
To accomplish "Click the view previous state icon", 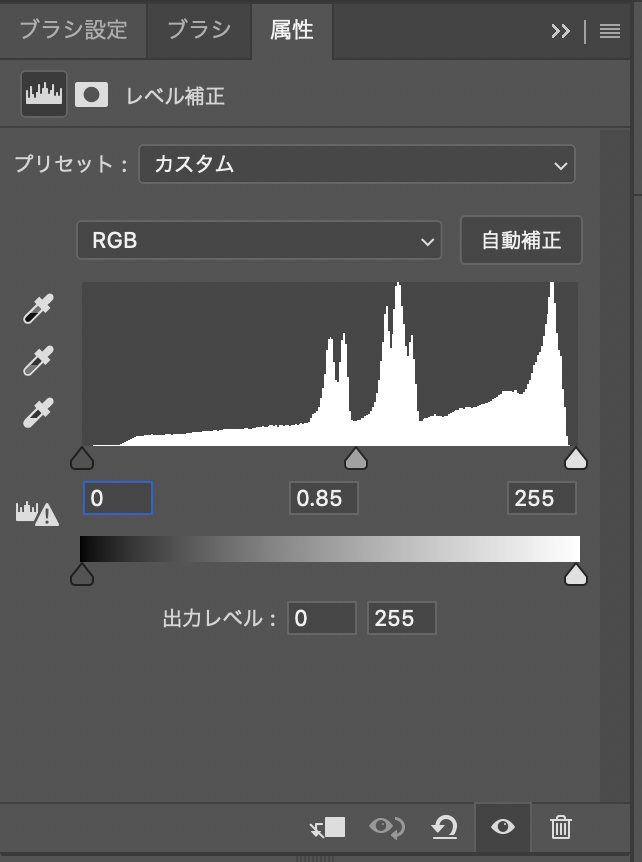I will coord(386,827).
